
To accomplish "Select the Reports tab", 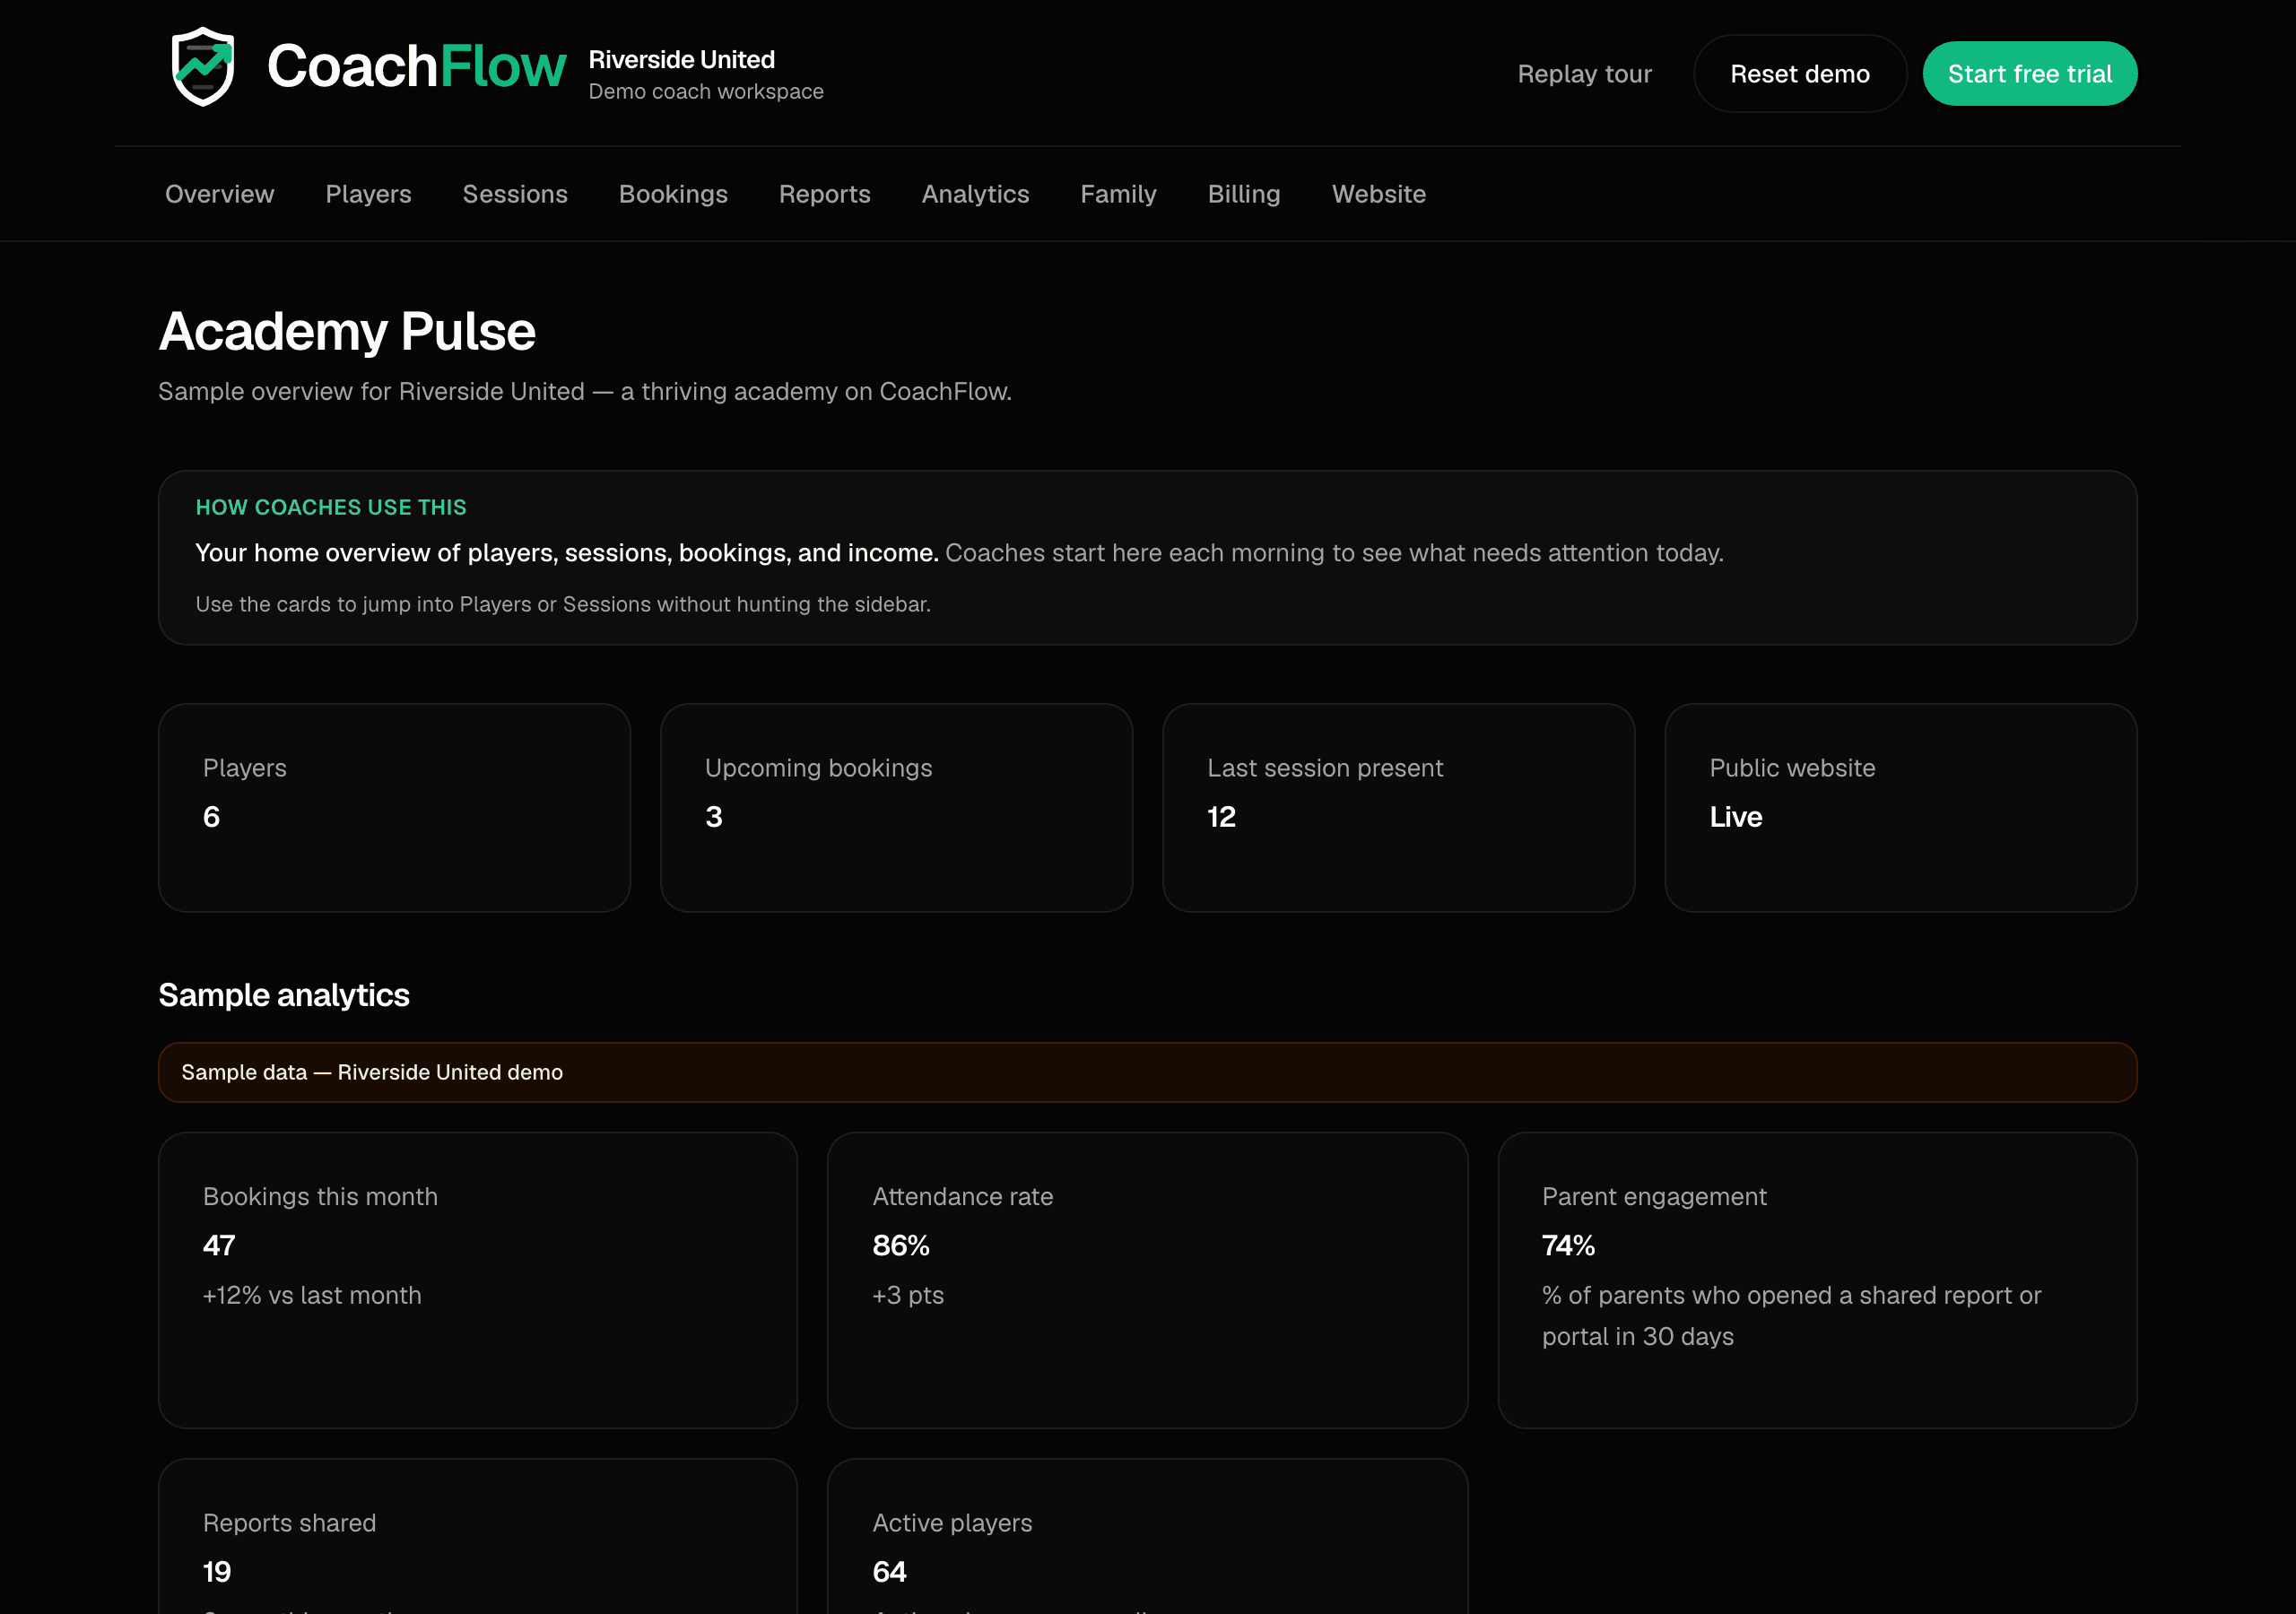I will 825,194.
